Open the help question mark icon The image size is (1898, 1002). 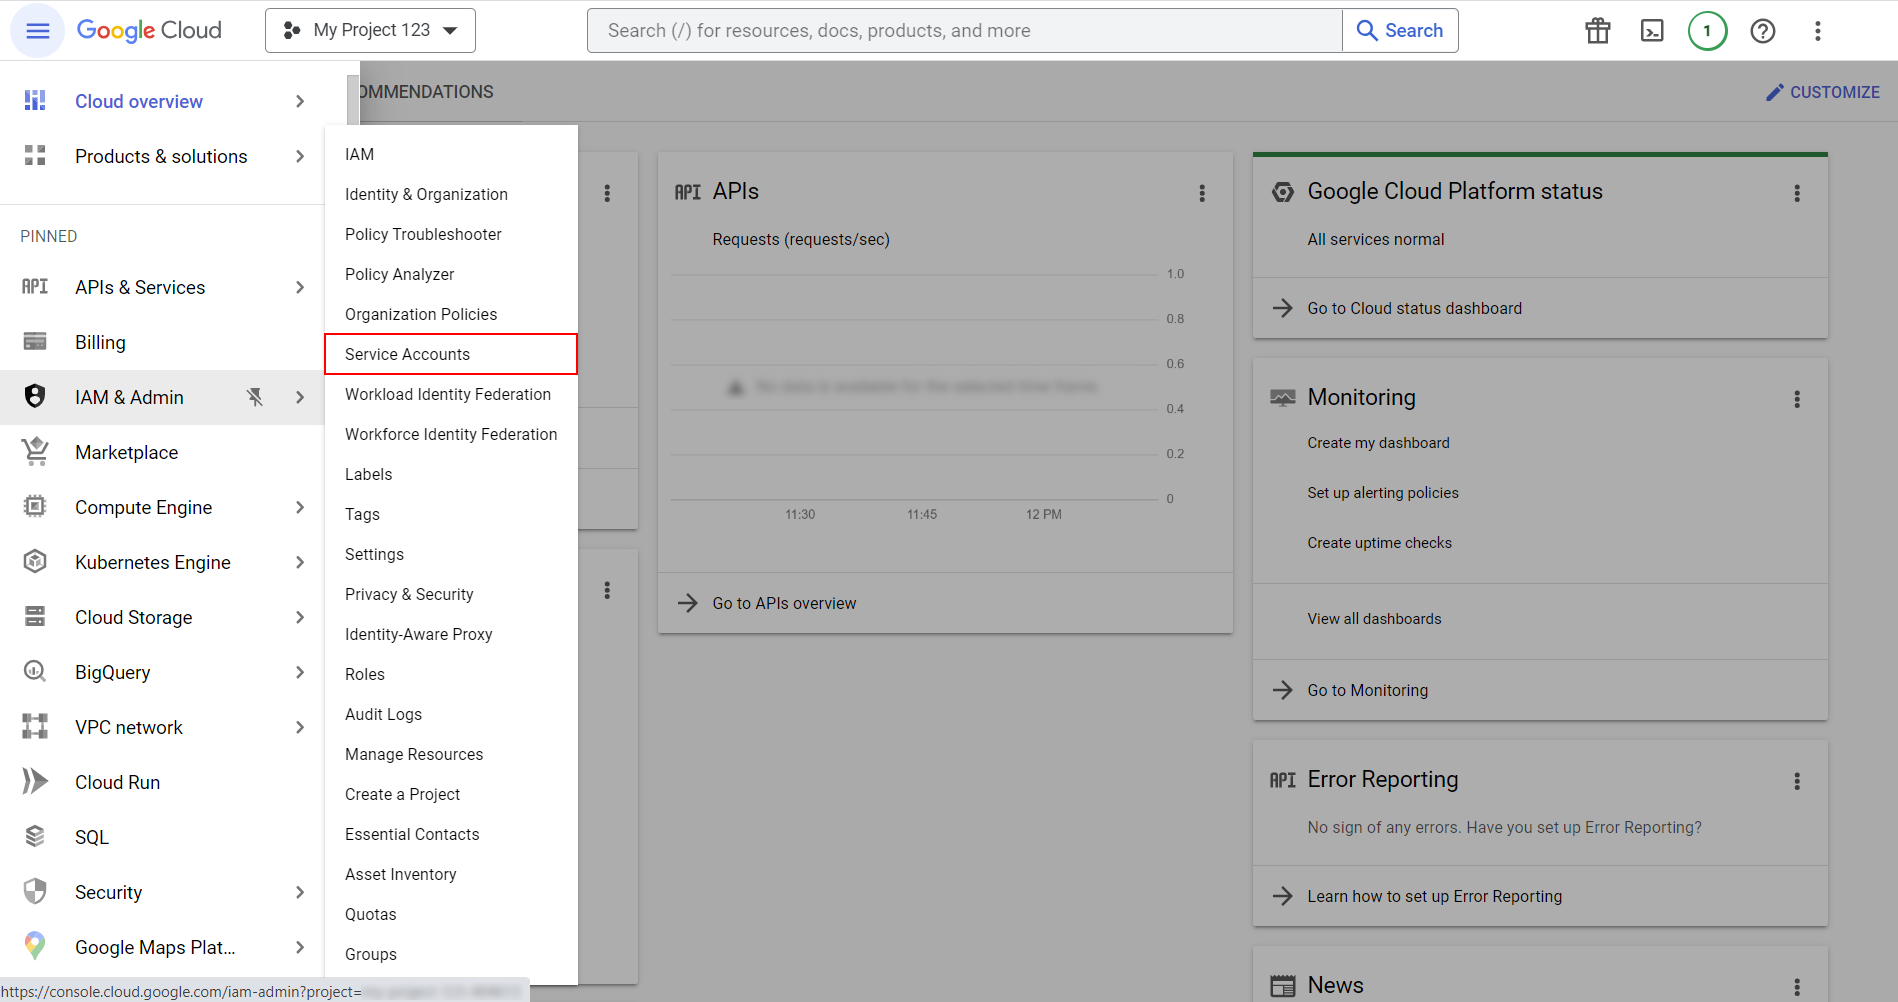click(x=1763, y=31)
